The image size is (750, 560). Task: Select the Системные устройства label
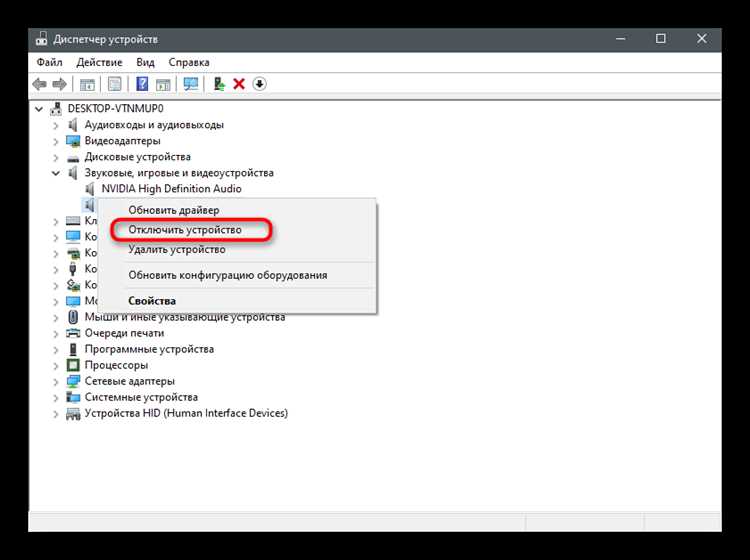click(141, 397)
